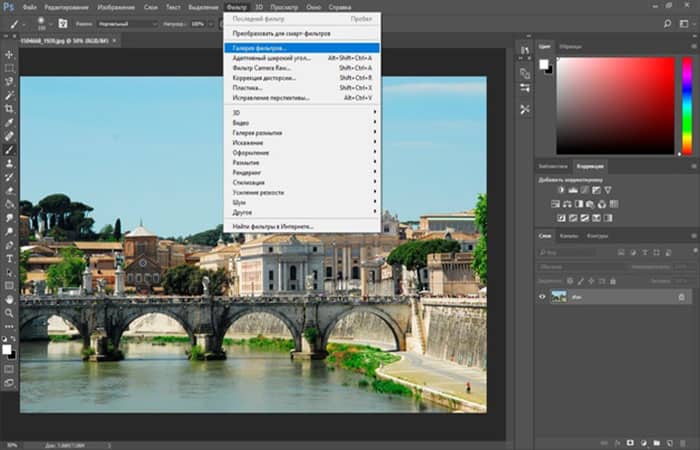This screenshot has width=700, height=450.
Task: Reset default foreground and background colors
Action: [4, 339]
